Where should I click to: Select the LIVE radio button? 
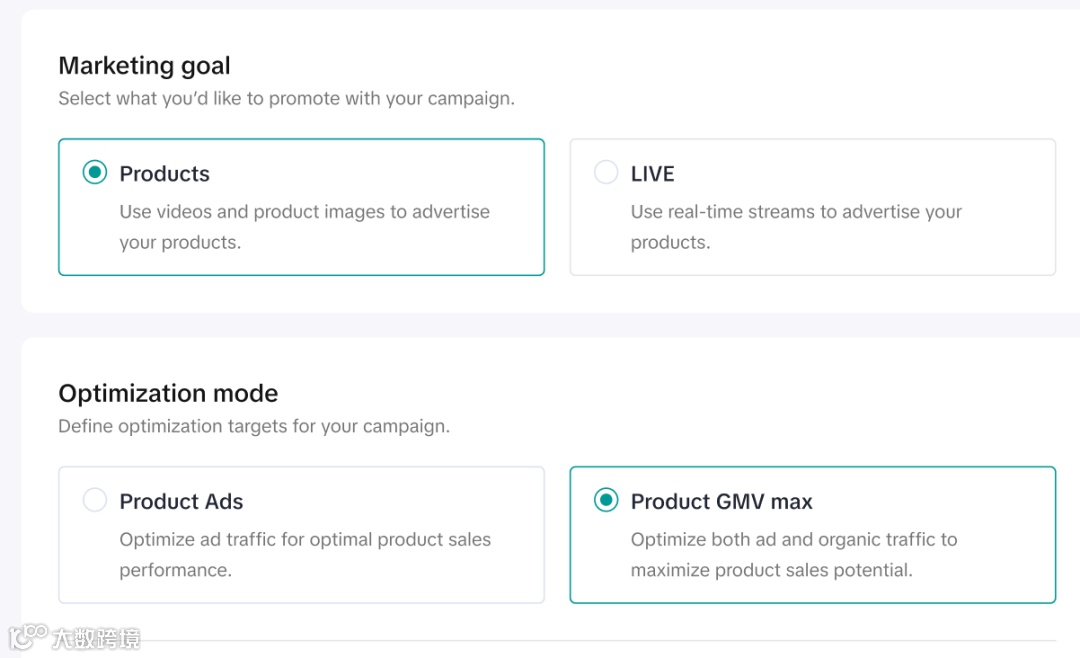(x=606, y=173)
